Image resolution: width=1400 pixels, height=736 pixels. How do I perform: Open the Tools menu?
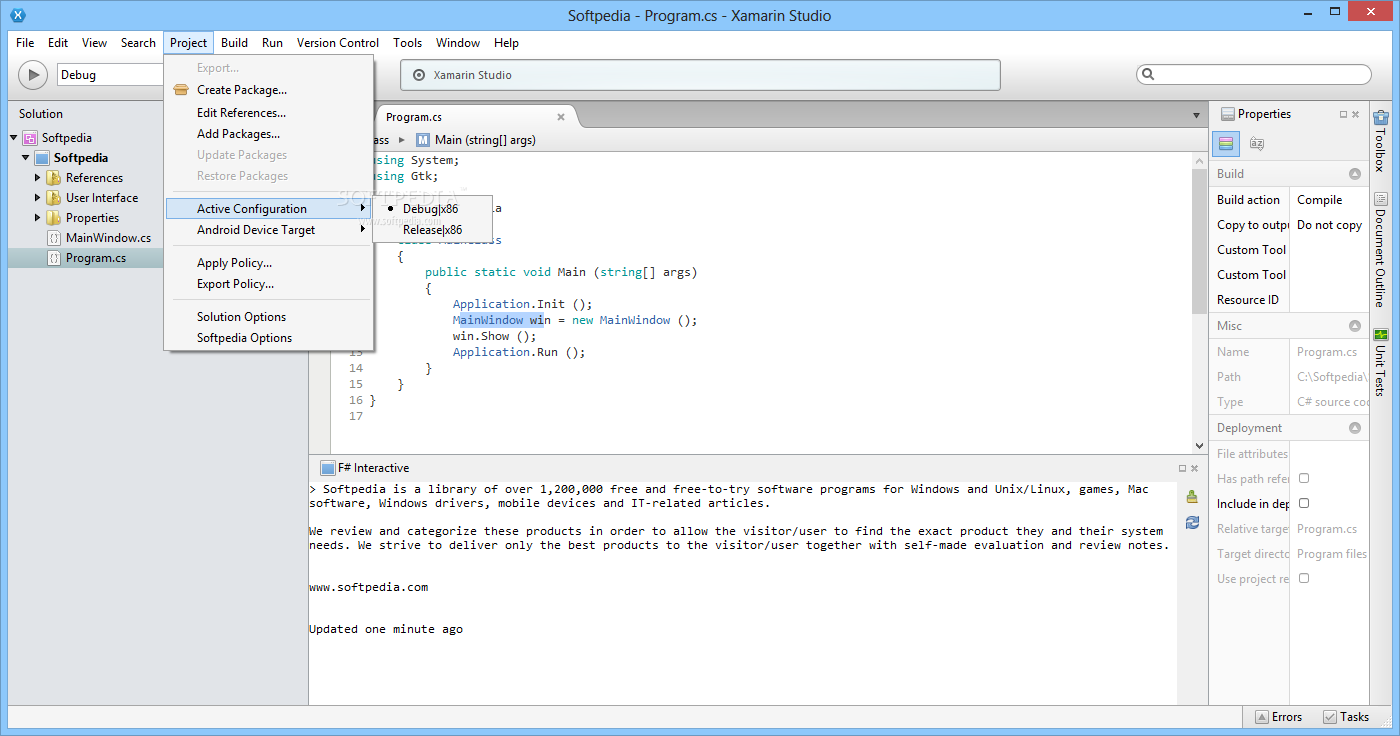(407, 43)
